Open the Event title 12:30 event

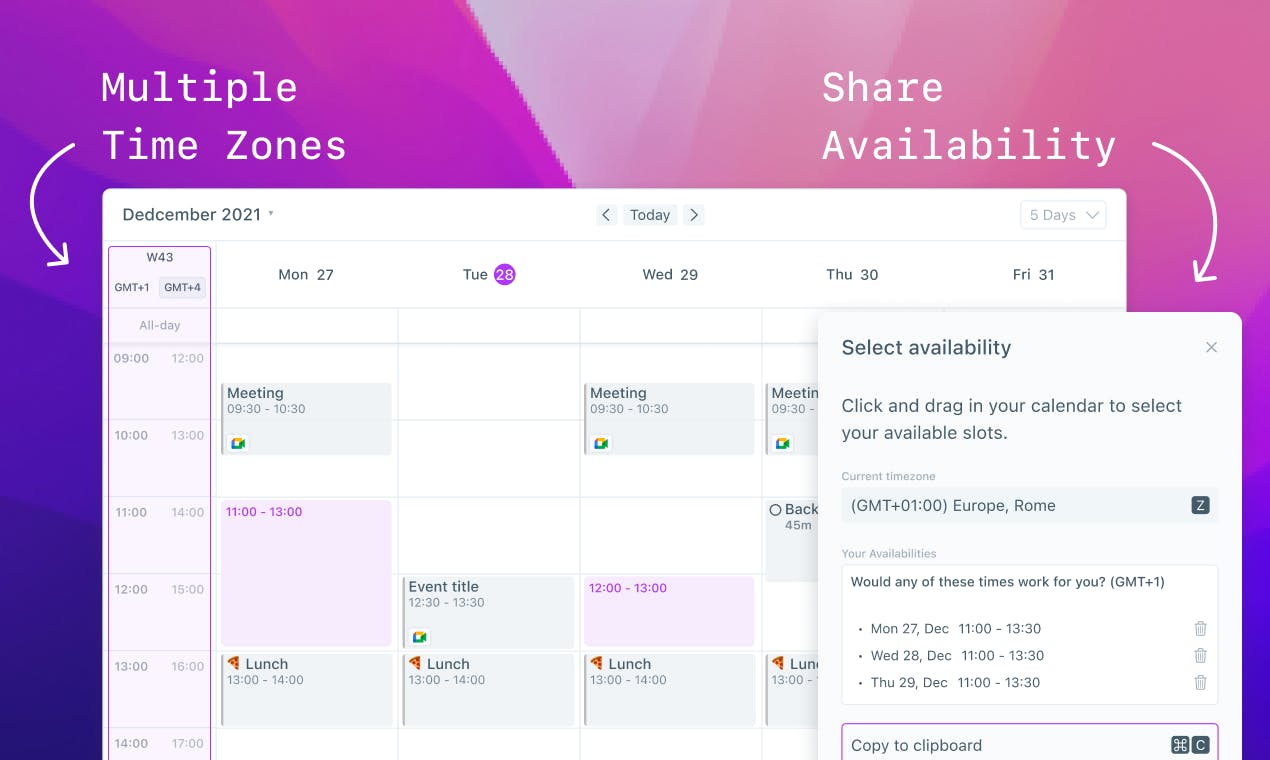(488, 612)
